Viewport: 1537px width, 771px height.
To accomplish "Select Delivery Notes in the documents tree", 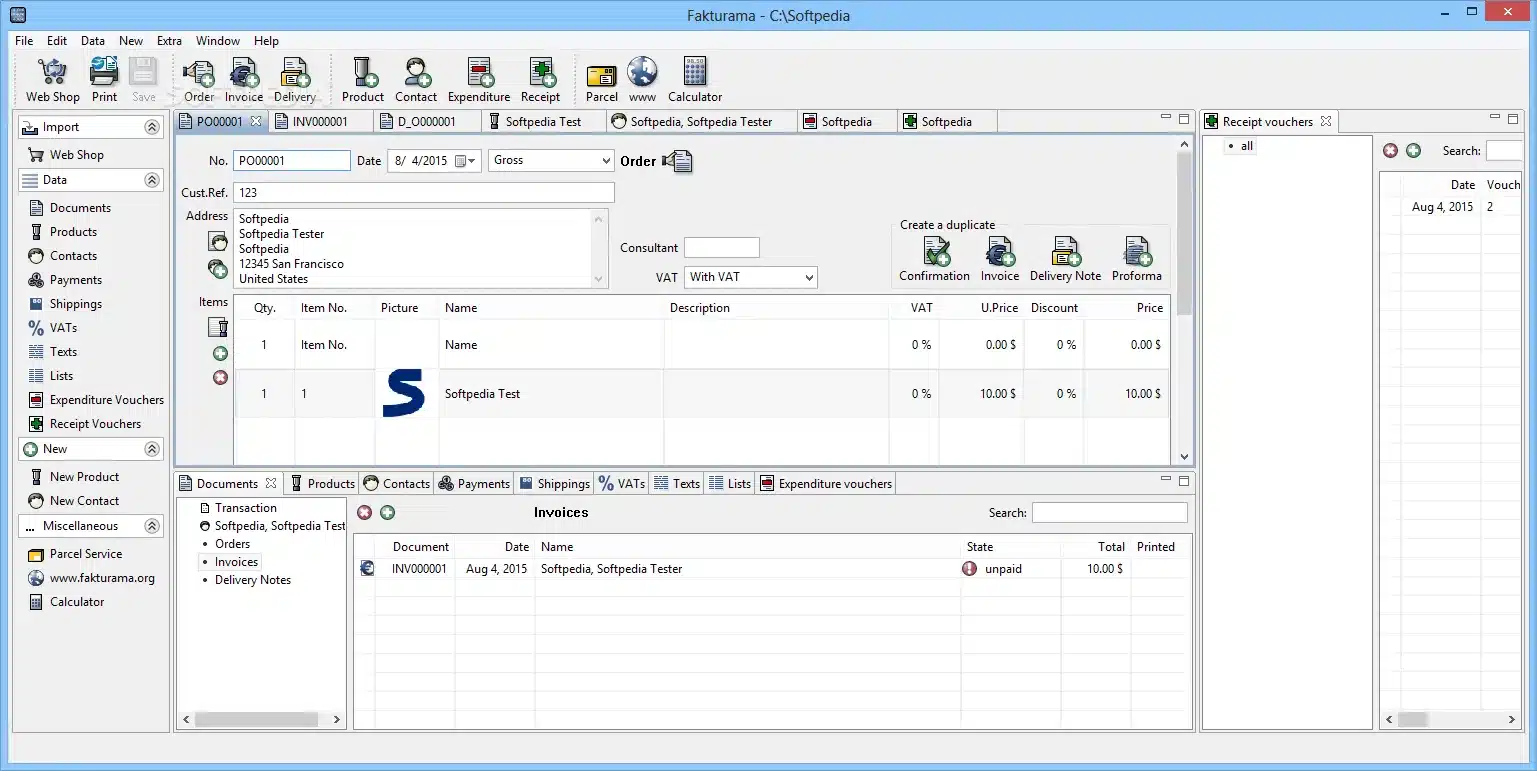I will click(x=252, y=580).
